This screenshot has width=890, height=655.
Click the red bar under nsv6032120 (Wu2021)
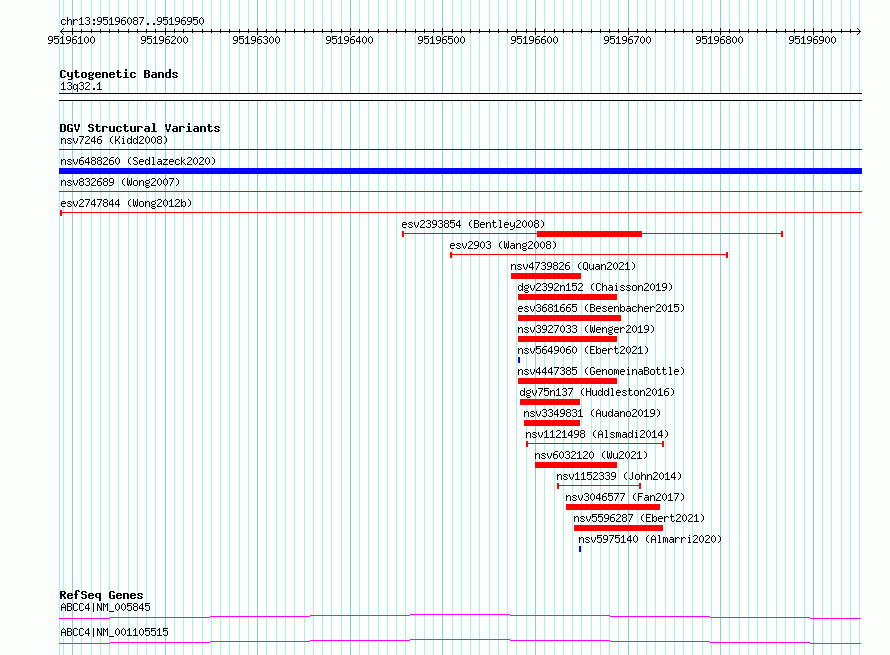(576, 465)
